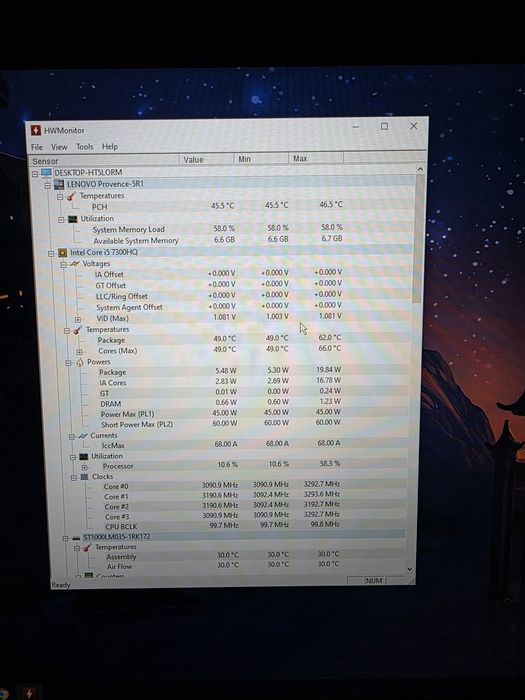Click the HWMonitor lightning title bar icon
This screenshot has width=525, height=700.
(x=36, y=130)
